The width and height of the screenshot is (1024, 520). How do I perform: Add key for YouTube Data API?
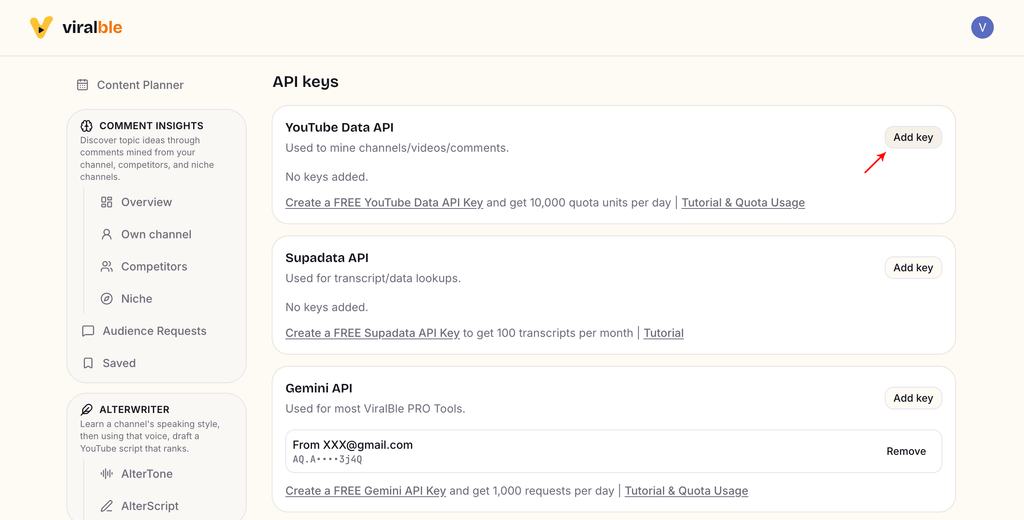[913, 137]
